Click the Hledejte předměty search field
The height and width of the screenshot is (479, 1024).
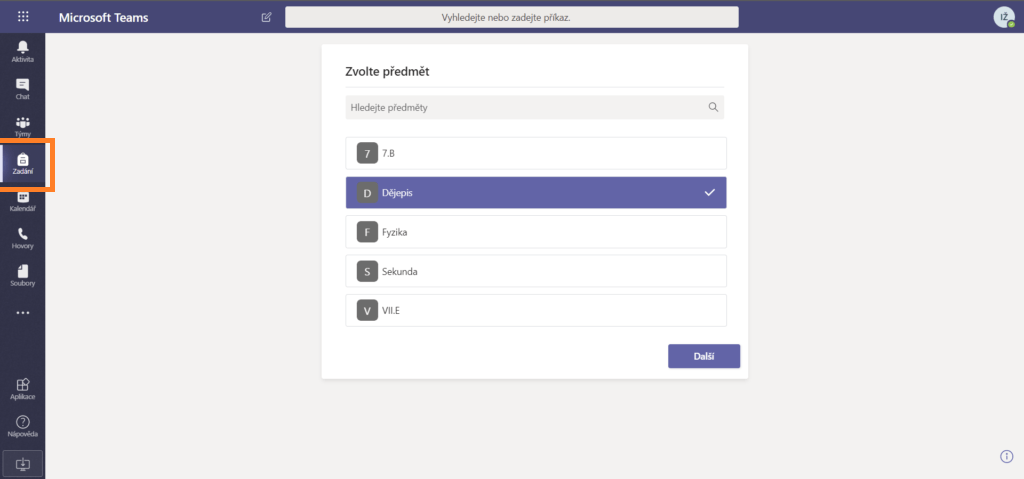tap(525, 107)
